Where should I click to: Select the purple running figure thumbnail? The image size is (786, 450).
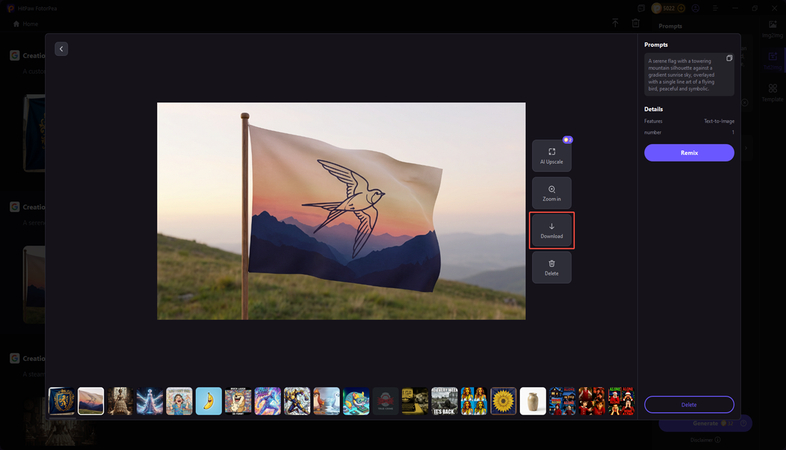pyautogui.click(x=268, y=401)
